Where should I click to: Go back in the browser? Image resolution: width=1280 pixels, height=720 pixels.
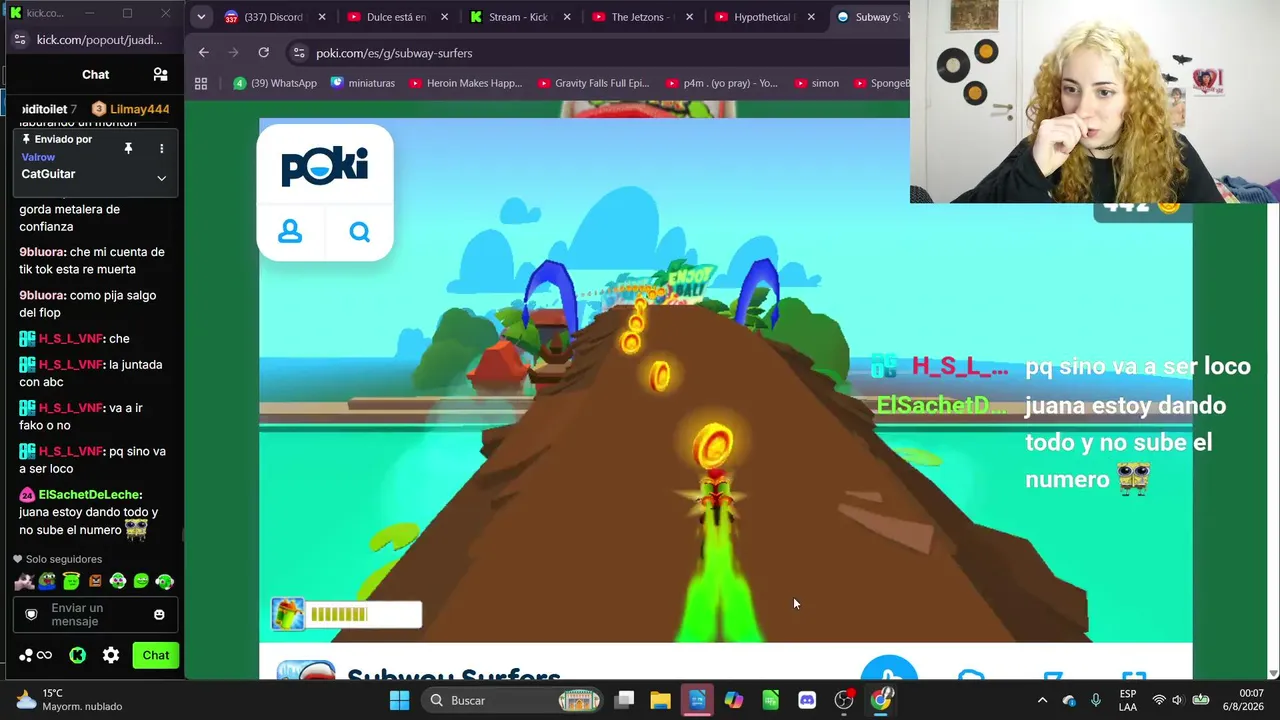coord(204,52)
